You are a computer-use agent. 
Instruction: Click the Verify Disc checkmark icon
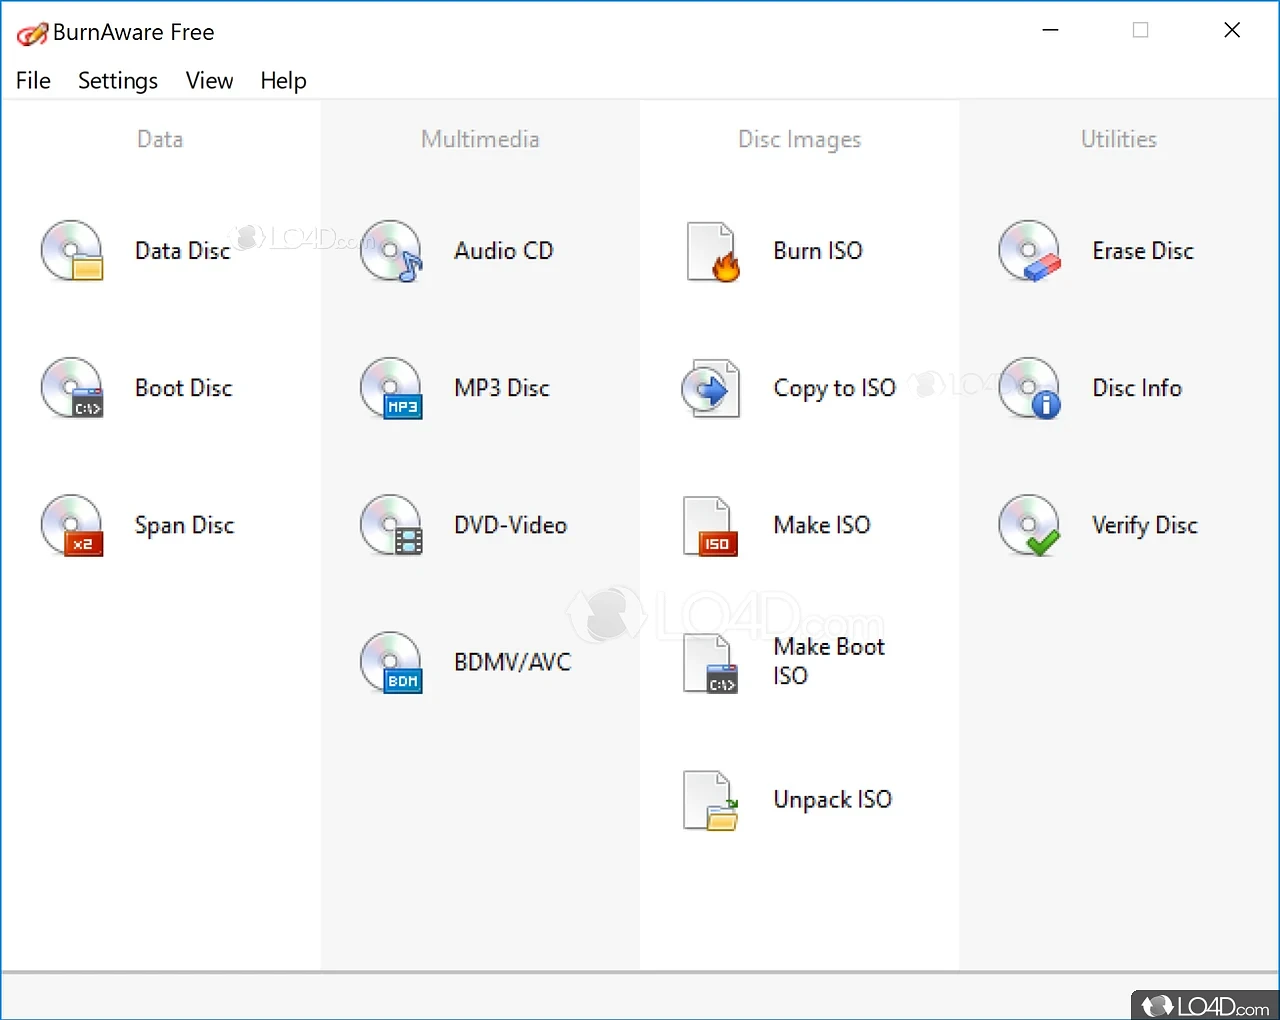(1029, 525)
